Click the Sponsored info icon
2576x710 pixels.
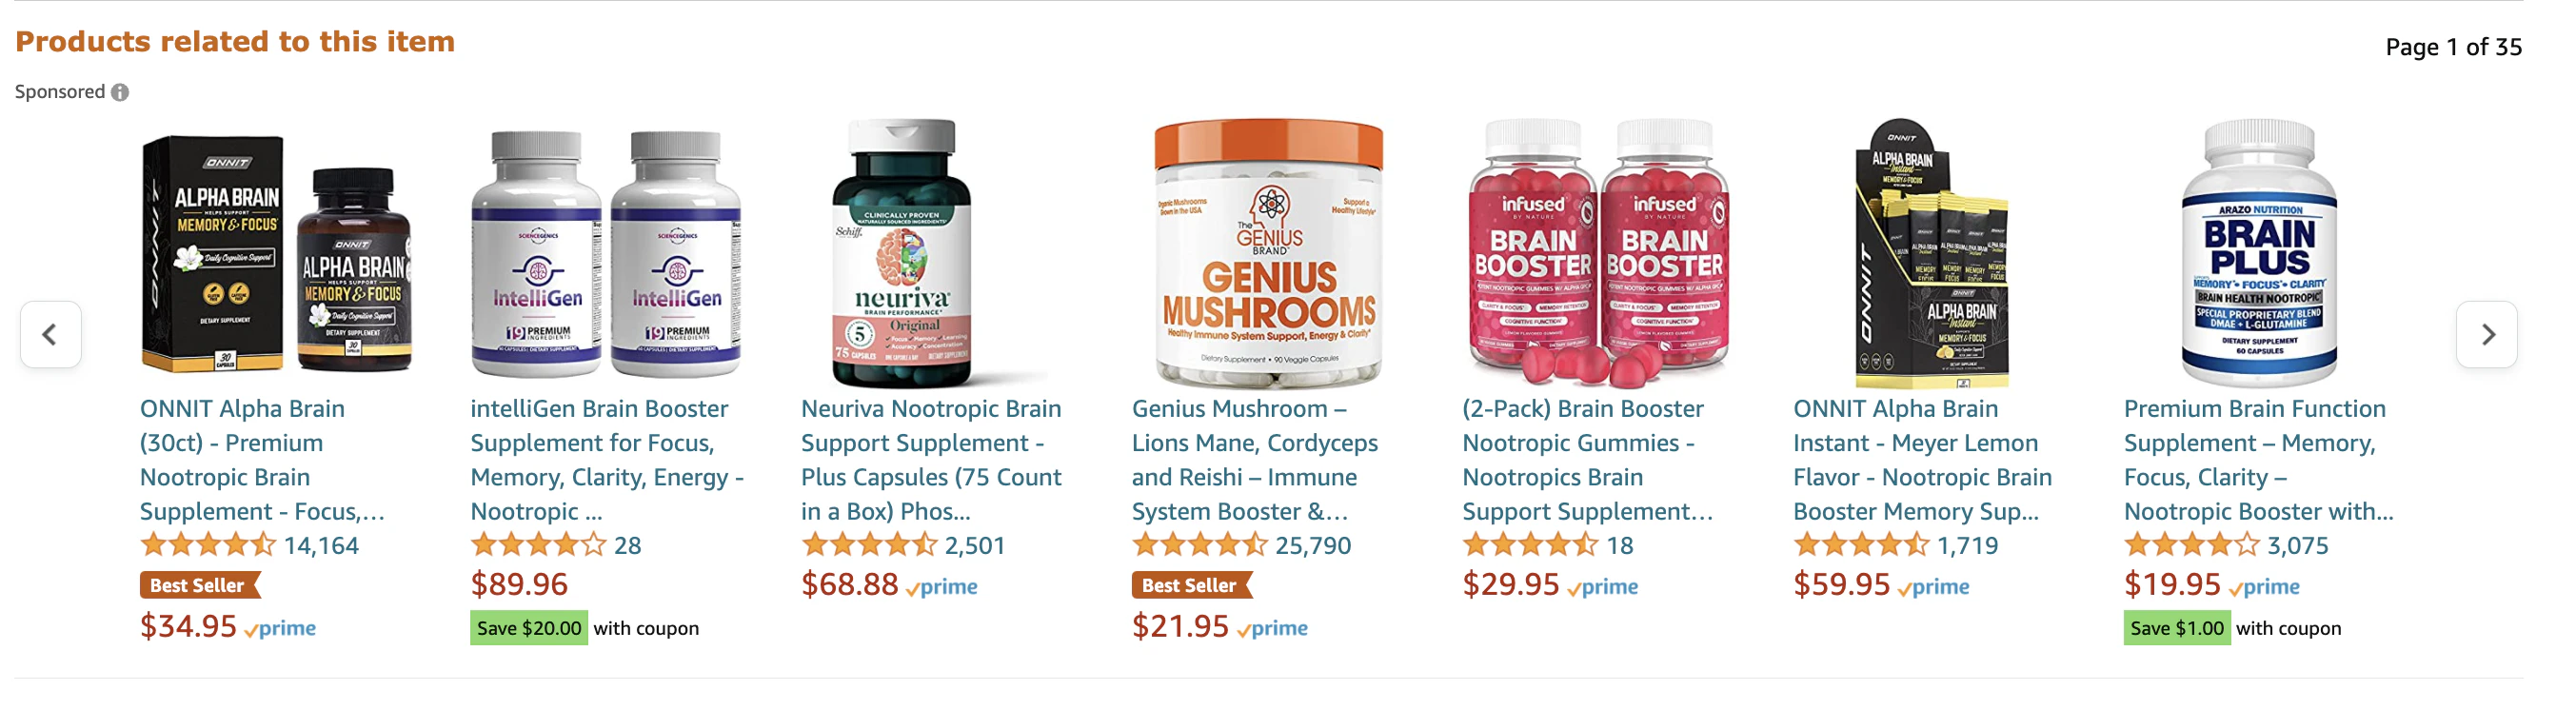pyautogui.click(x=120, y=92)
